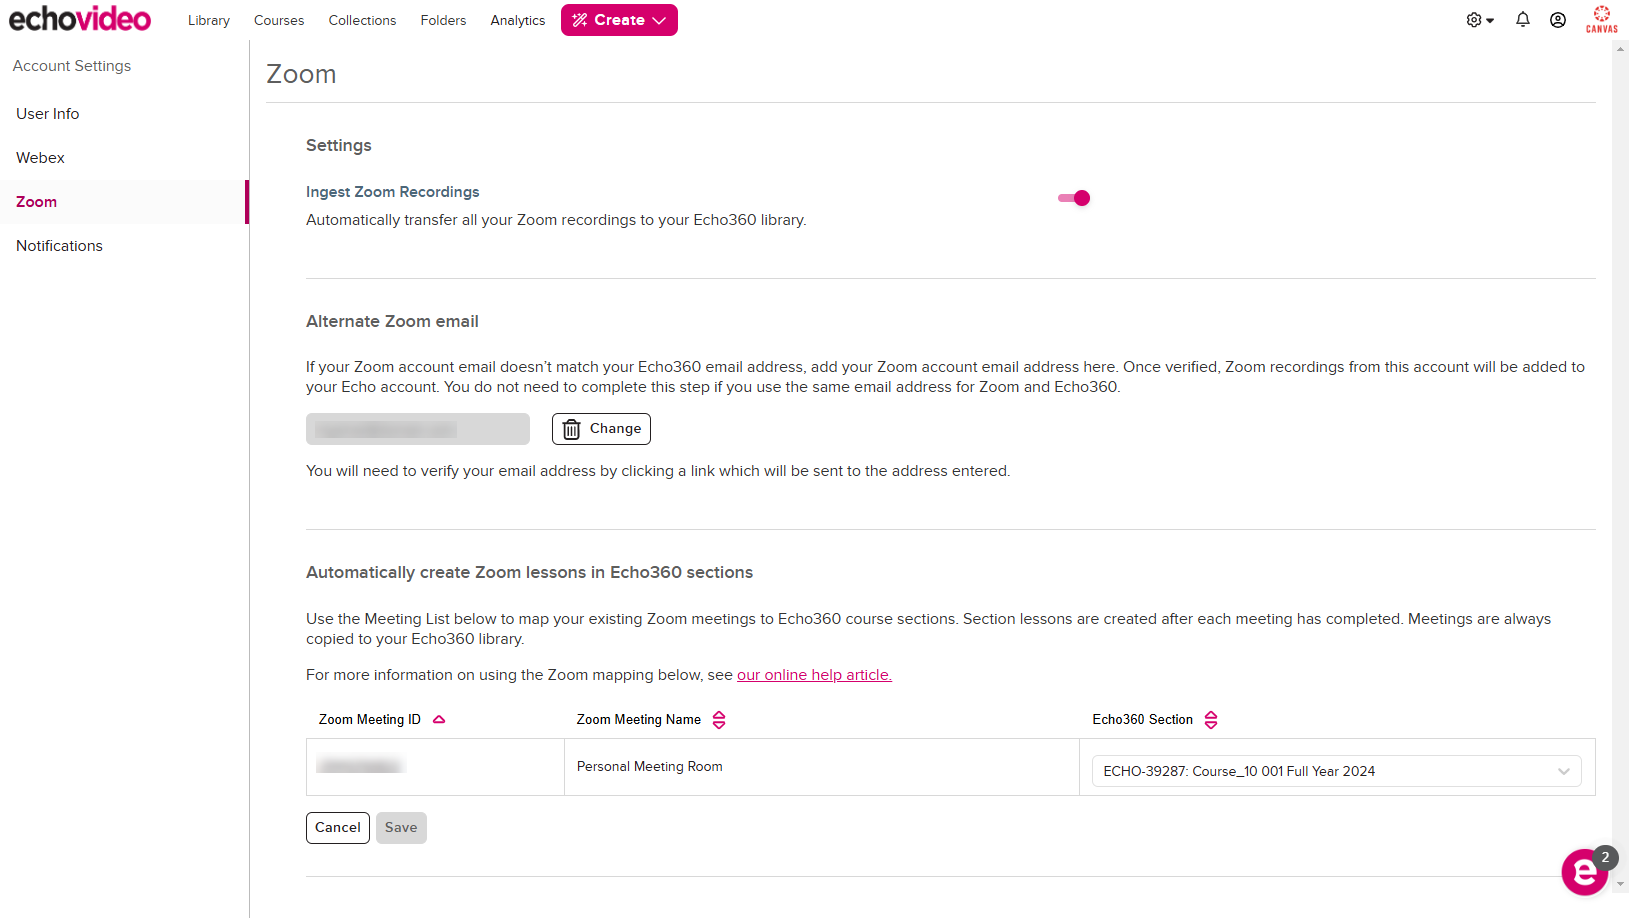Open the Echo chat widget bubble

(x=1585, y=872)
